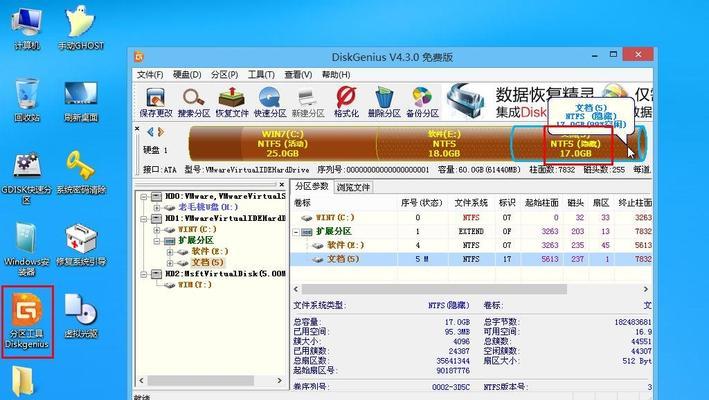Collapse the HD1 VMwareVirtualIDE disk node

[x=144, y=219]
